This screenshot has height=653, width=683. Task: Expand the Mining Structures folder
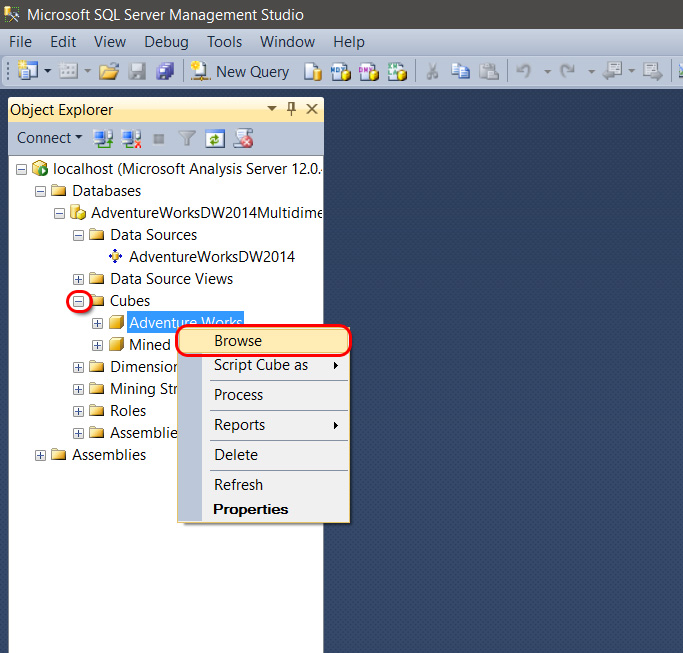pyautogui.click(x=78, y=389)
